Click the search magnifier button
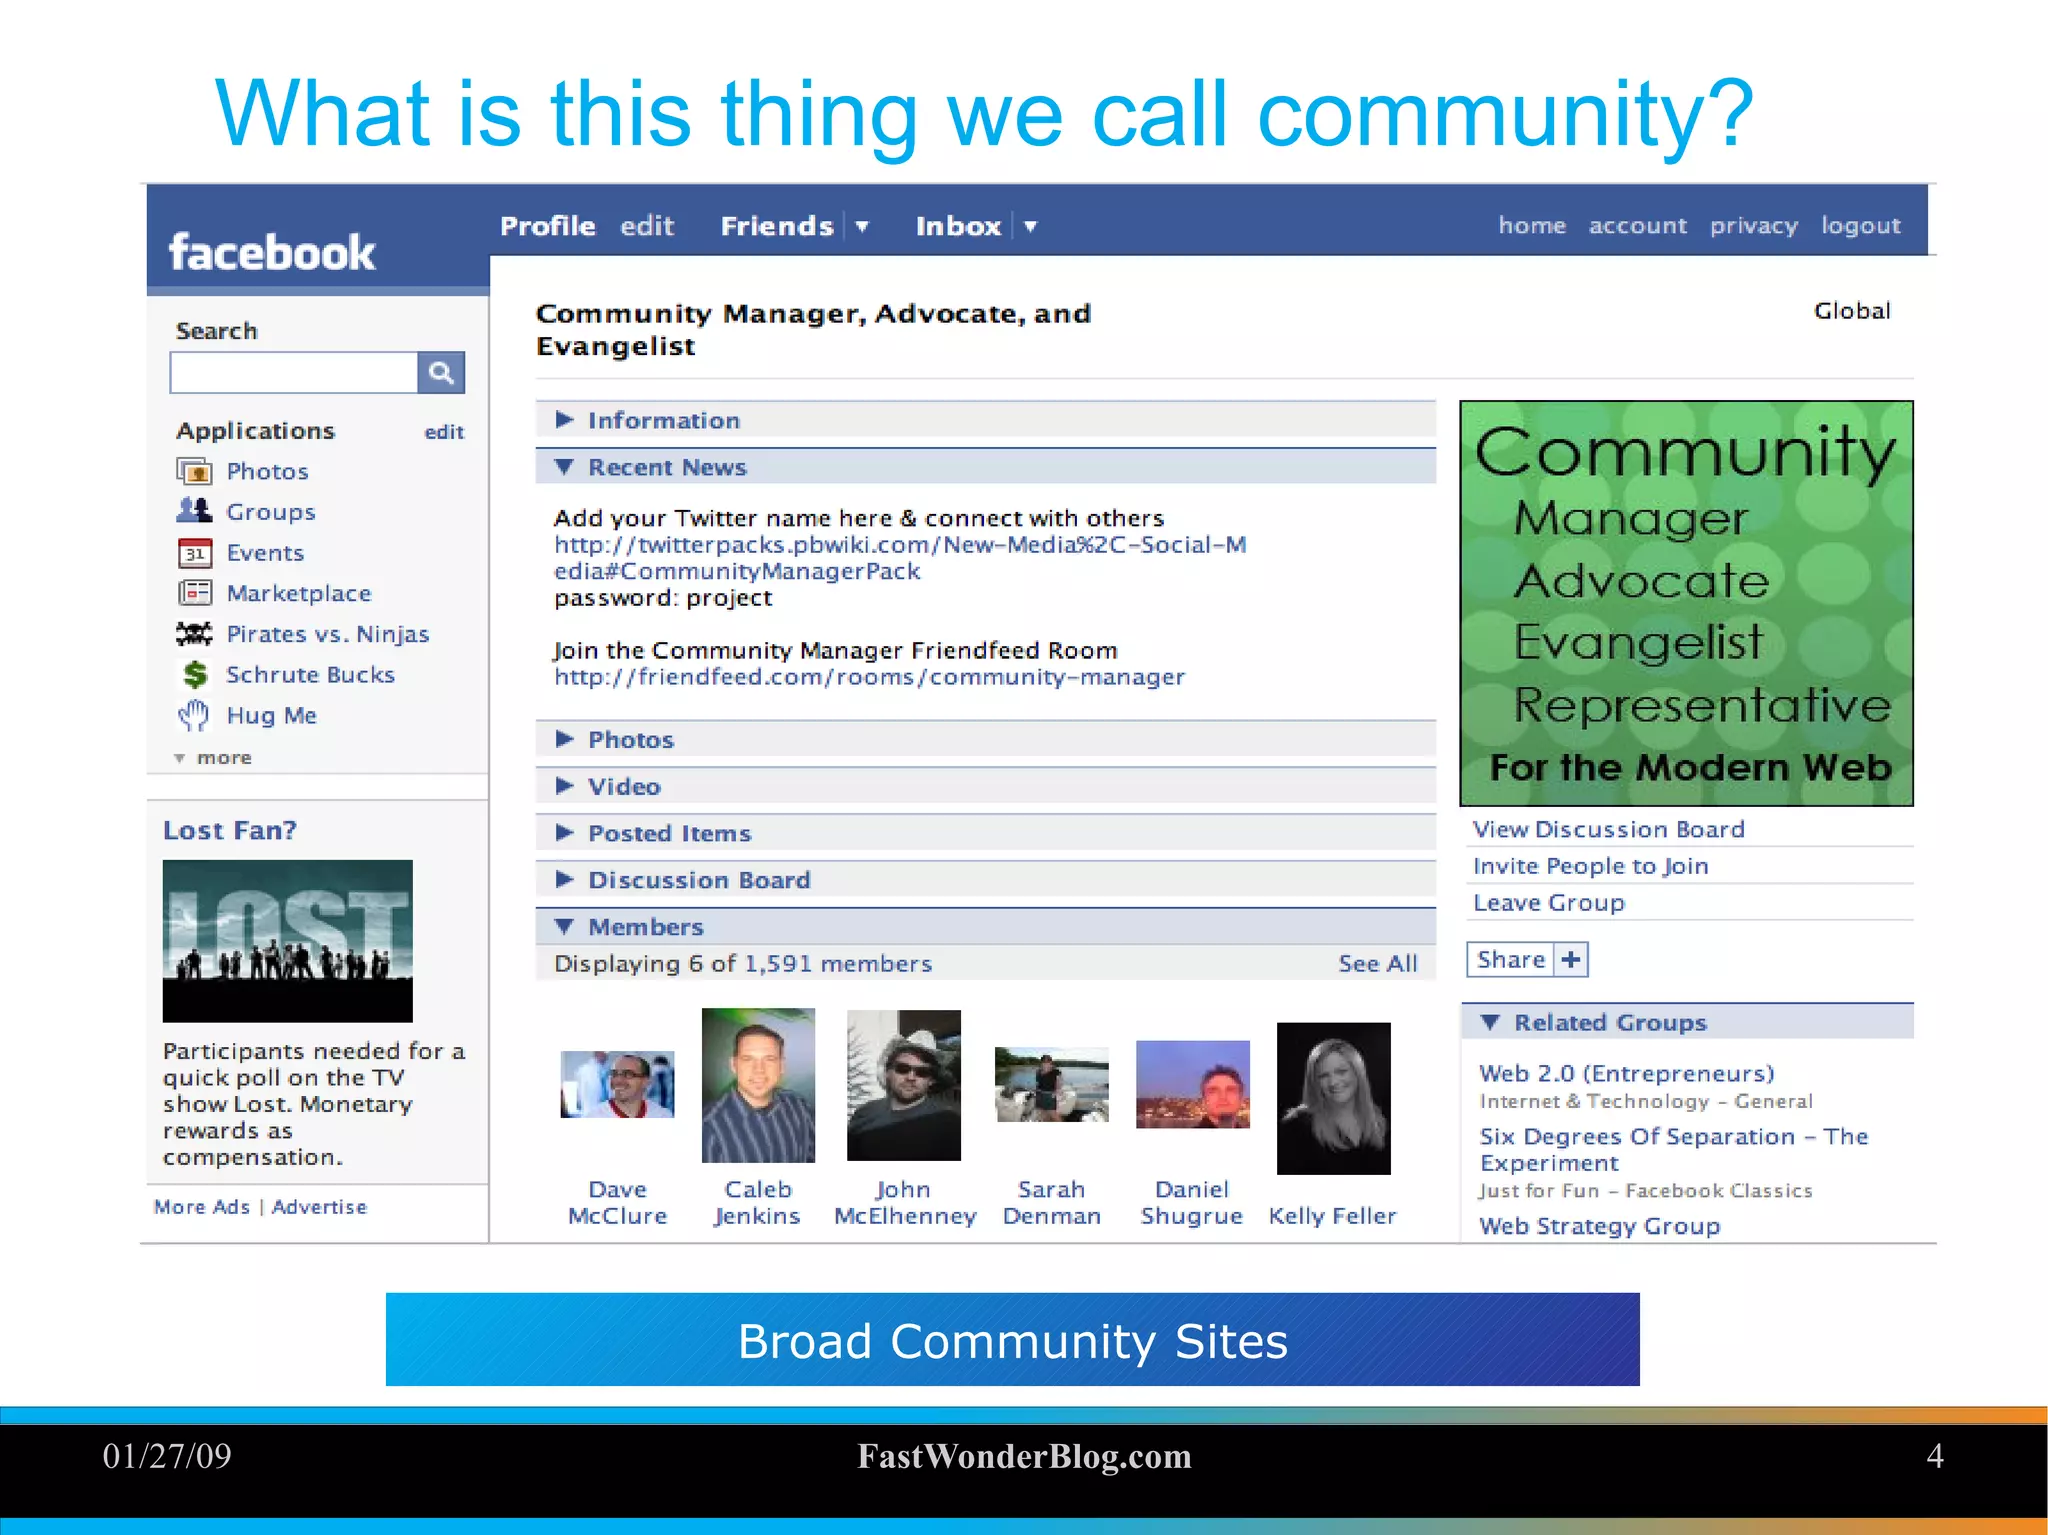This screenshot has width=2048, height=1535. 441,373
